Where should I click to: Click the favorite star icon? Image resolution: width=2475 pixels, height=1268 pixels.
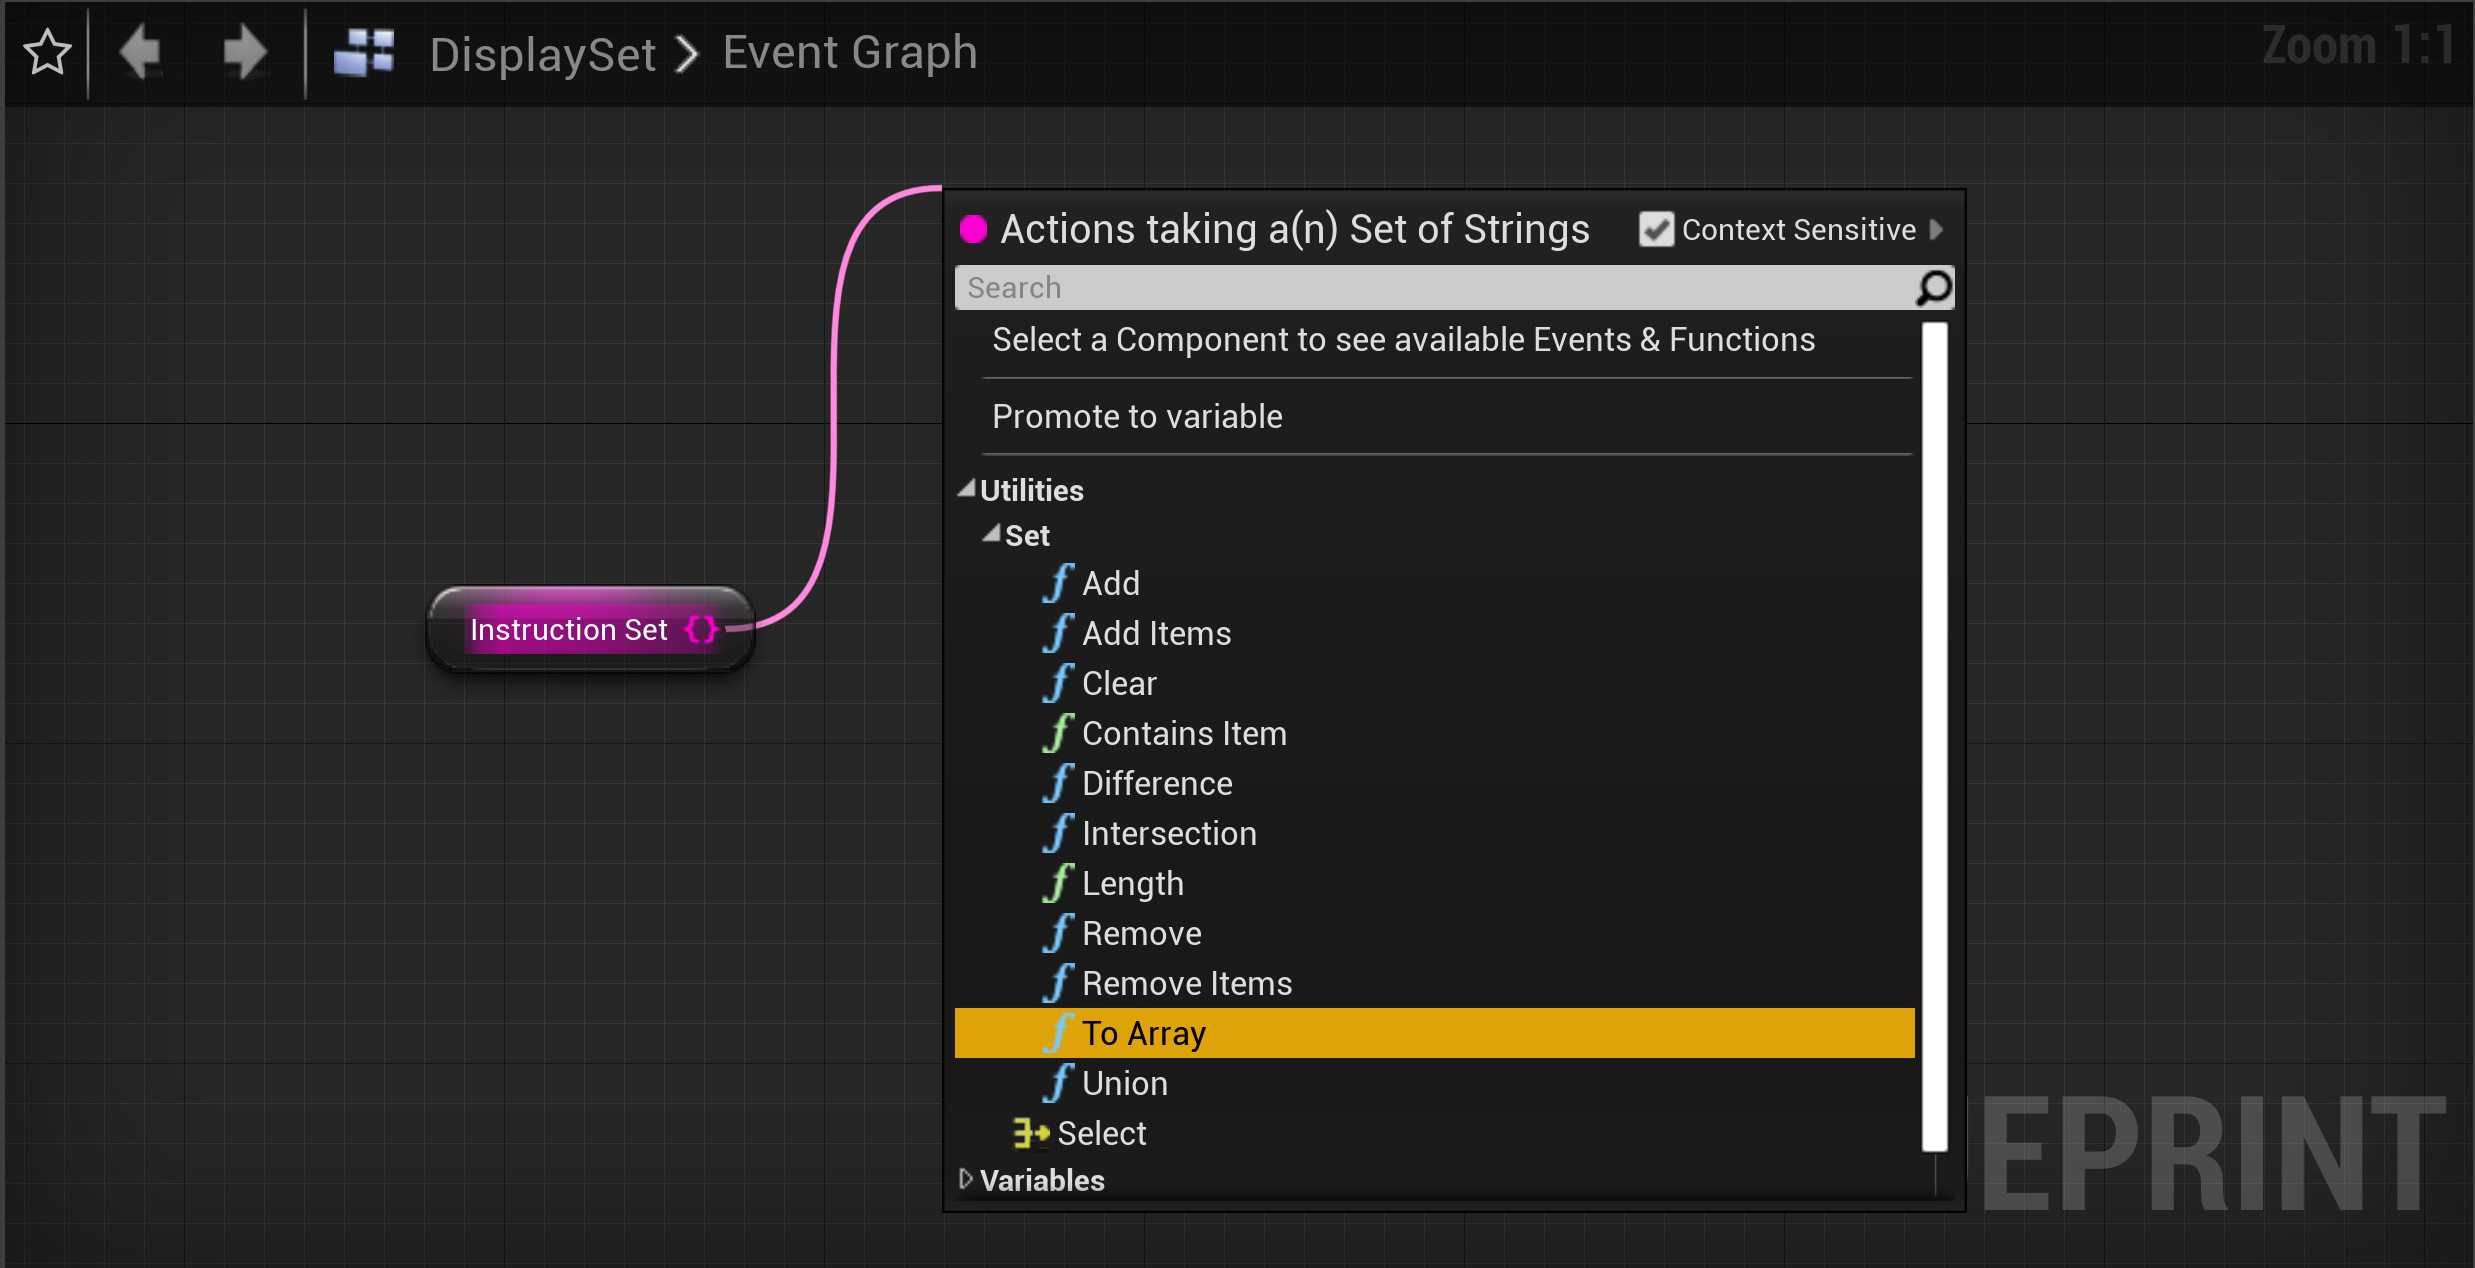[x=47, y=52]
